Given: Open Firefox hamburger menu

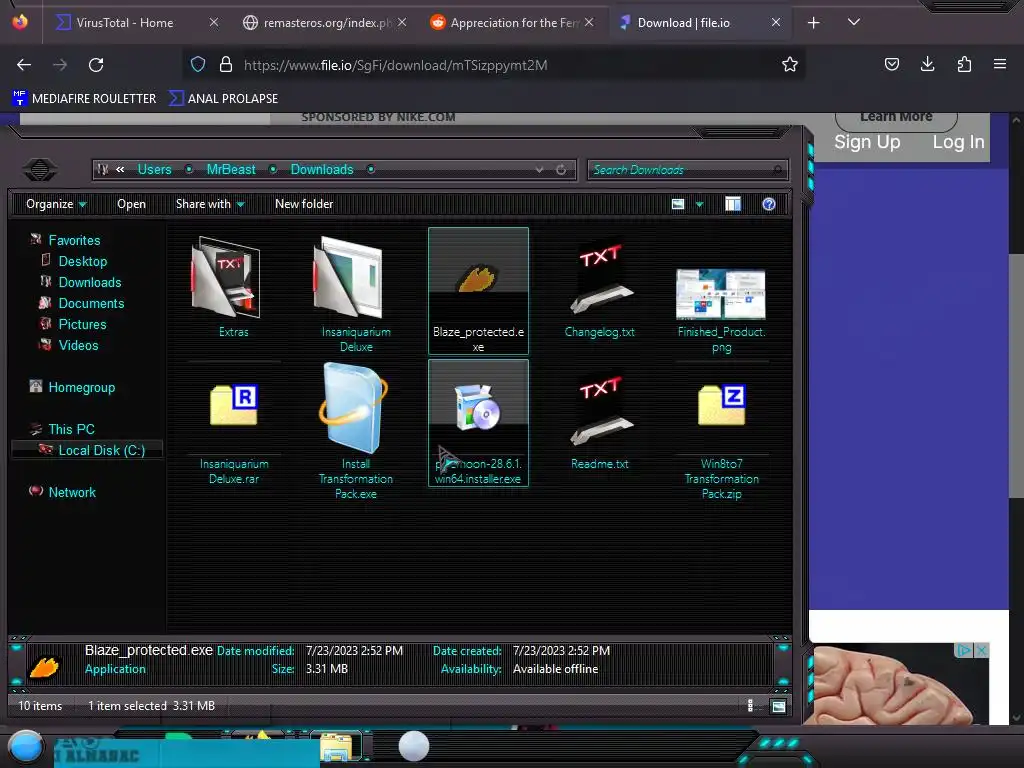Looking at the screenshot, I should [x=1000, y=64].
